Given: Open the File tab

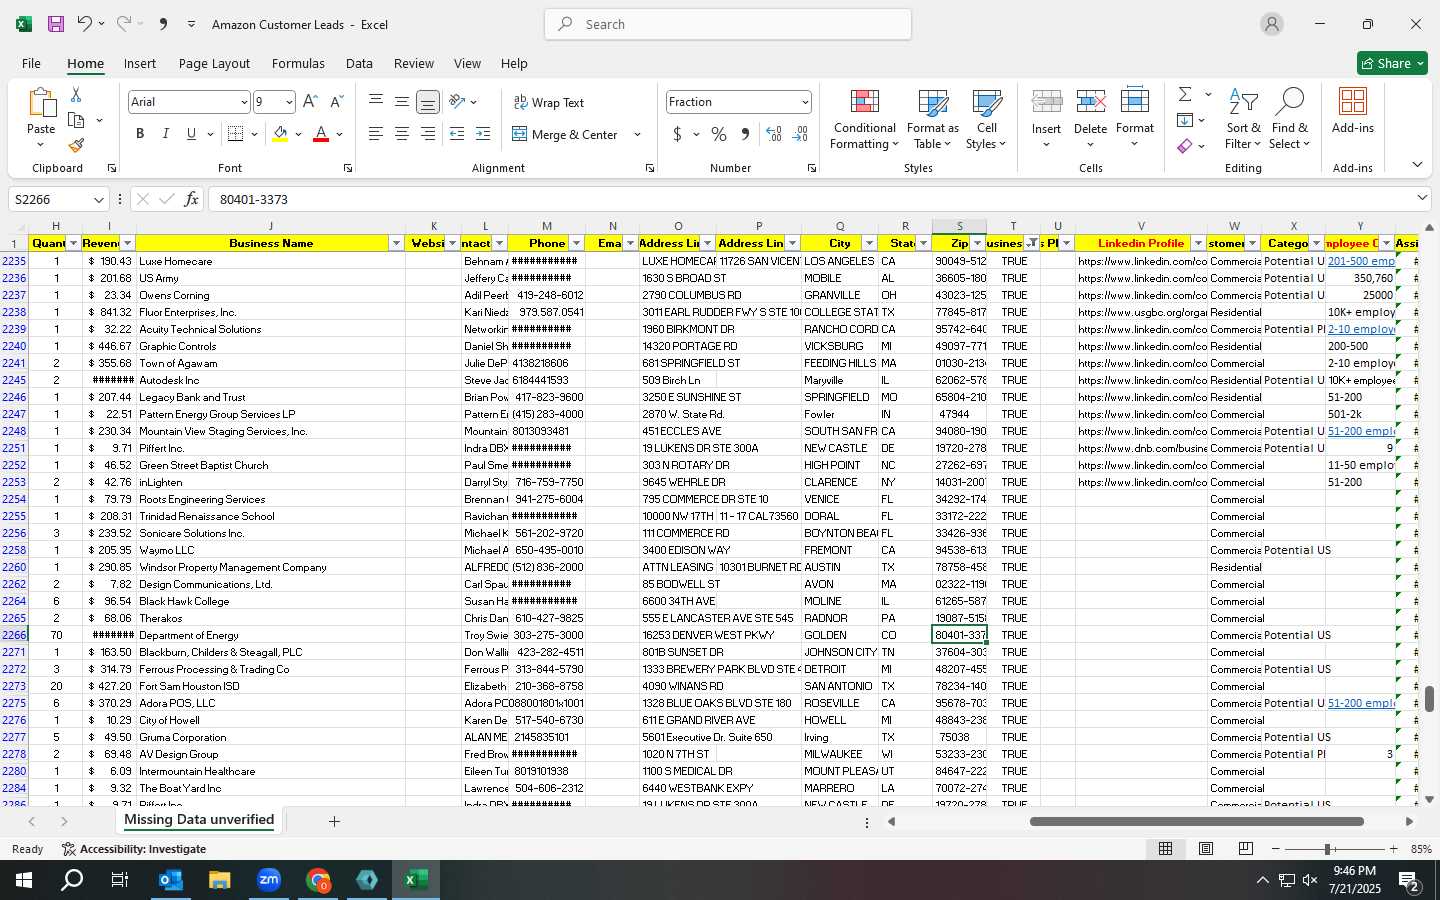Looking at the screenshot, I should (x=31, y=63).
